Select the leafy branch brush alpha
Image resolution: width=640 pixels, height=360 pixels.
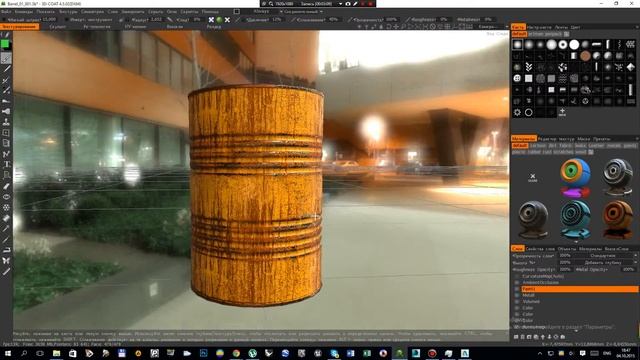tap(529, 67)
